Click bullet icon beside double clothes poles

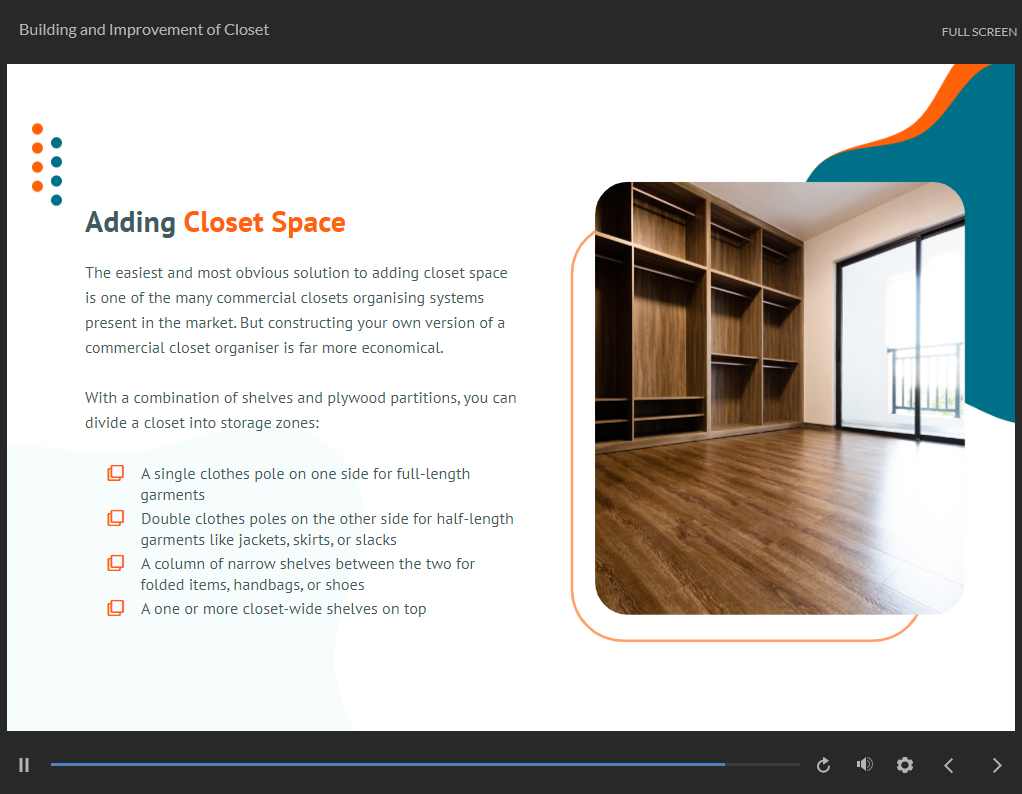[116, 519]
